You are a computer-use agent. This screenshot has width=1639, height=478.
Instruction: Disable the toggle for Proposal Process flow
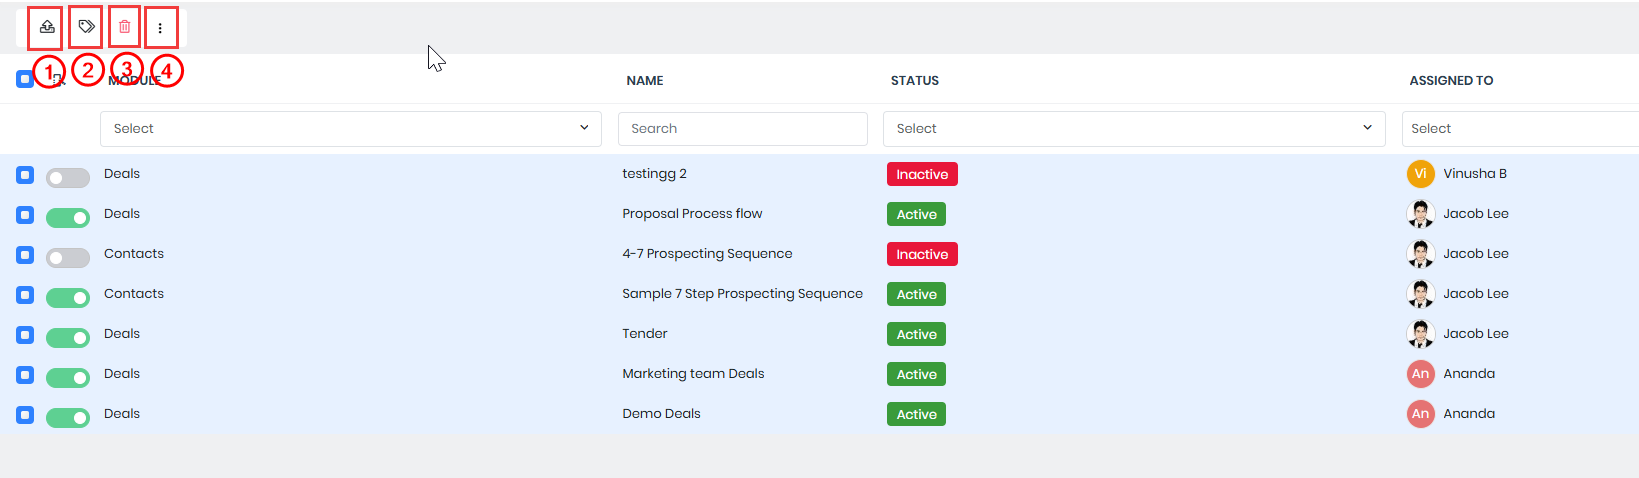[x=68, y=218]
